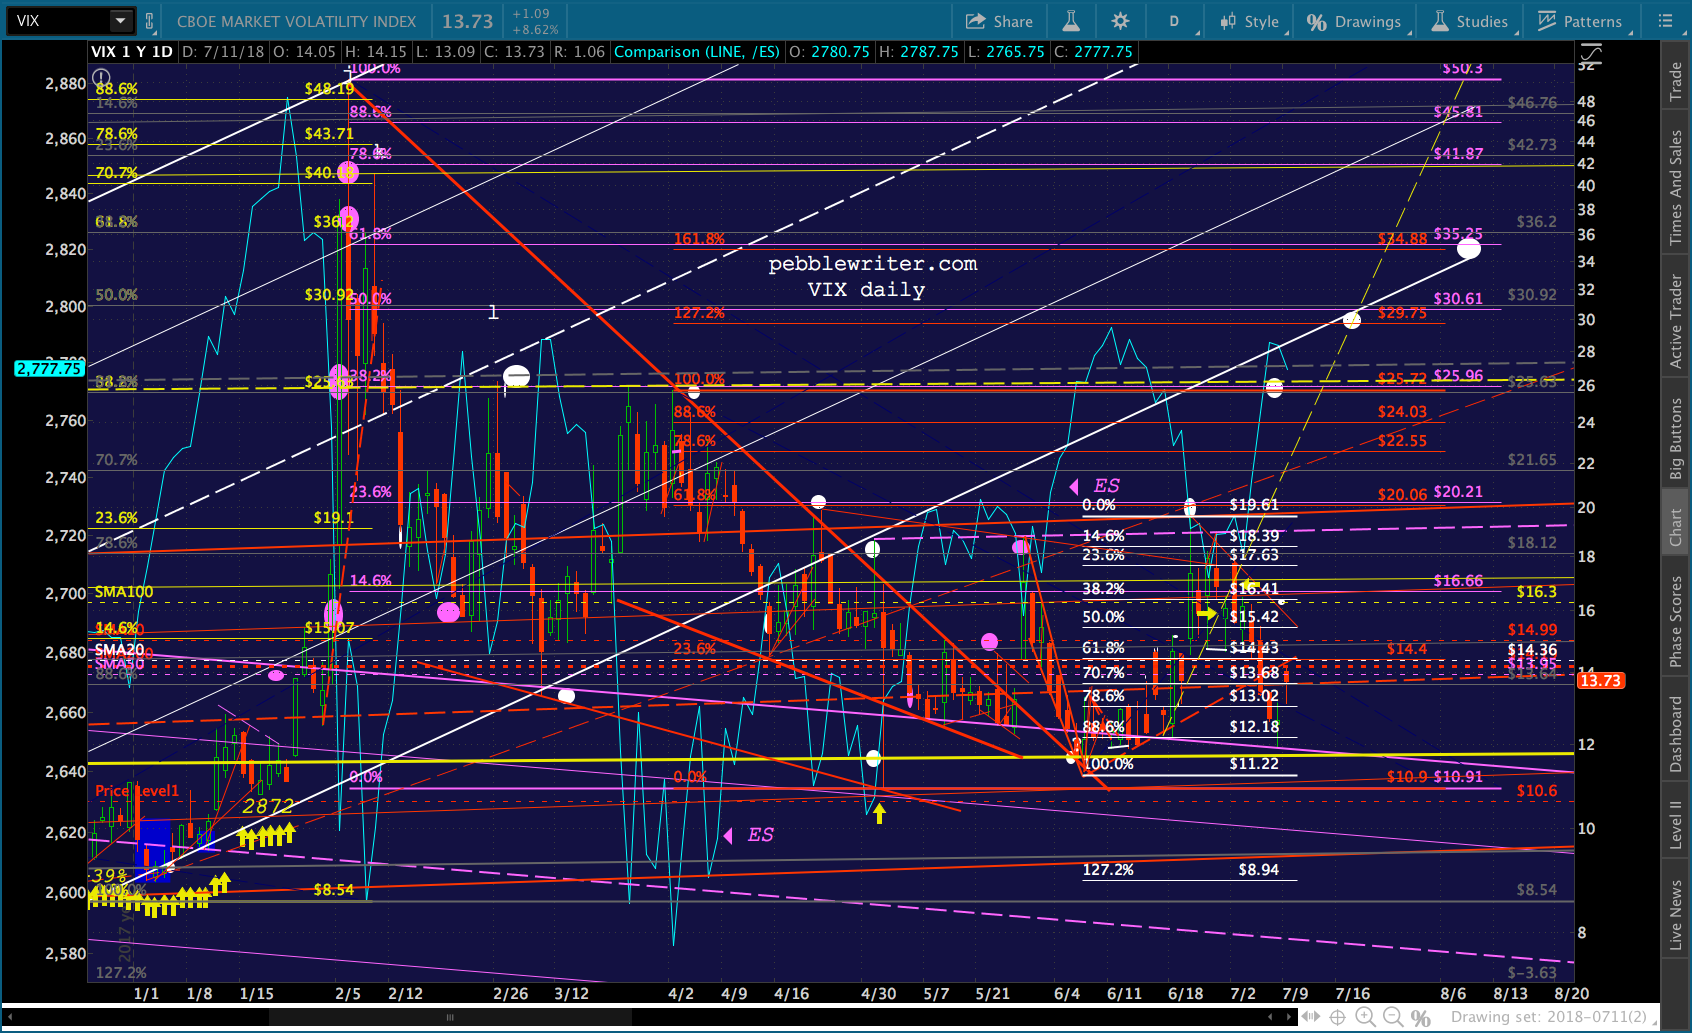This screenshot has width=1692, height=1033.
Task: Click the scroll right arrow on time scrollbar
Action: [1290, 1017]
